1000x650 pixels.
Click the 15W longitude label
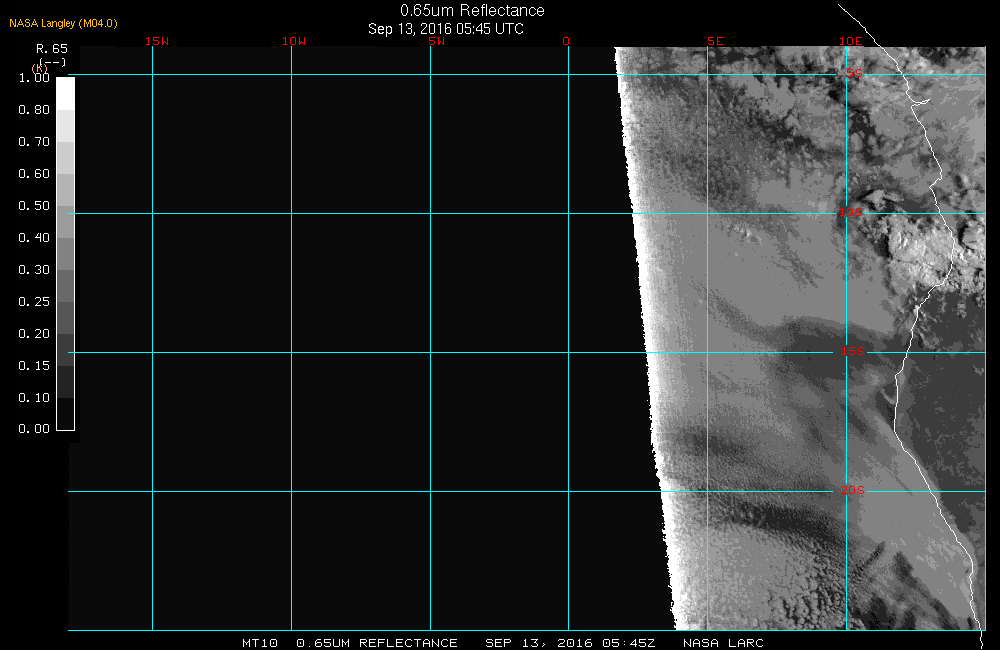[x=157, y=41]
